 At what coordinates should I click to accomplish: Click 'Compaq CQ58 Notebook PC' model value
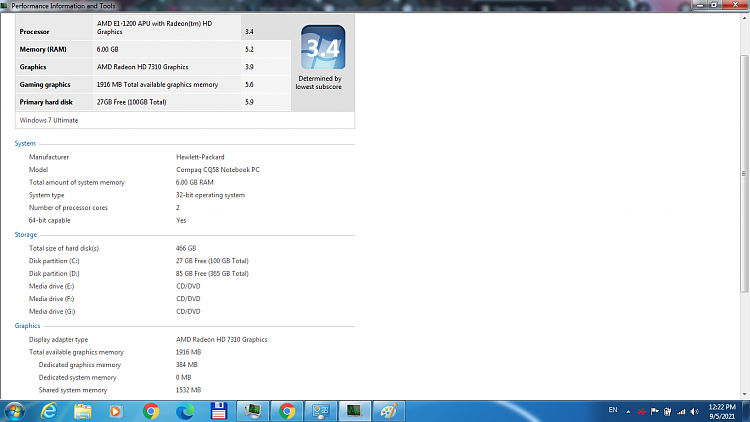[218, 169]
